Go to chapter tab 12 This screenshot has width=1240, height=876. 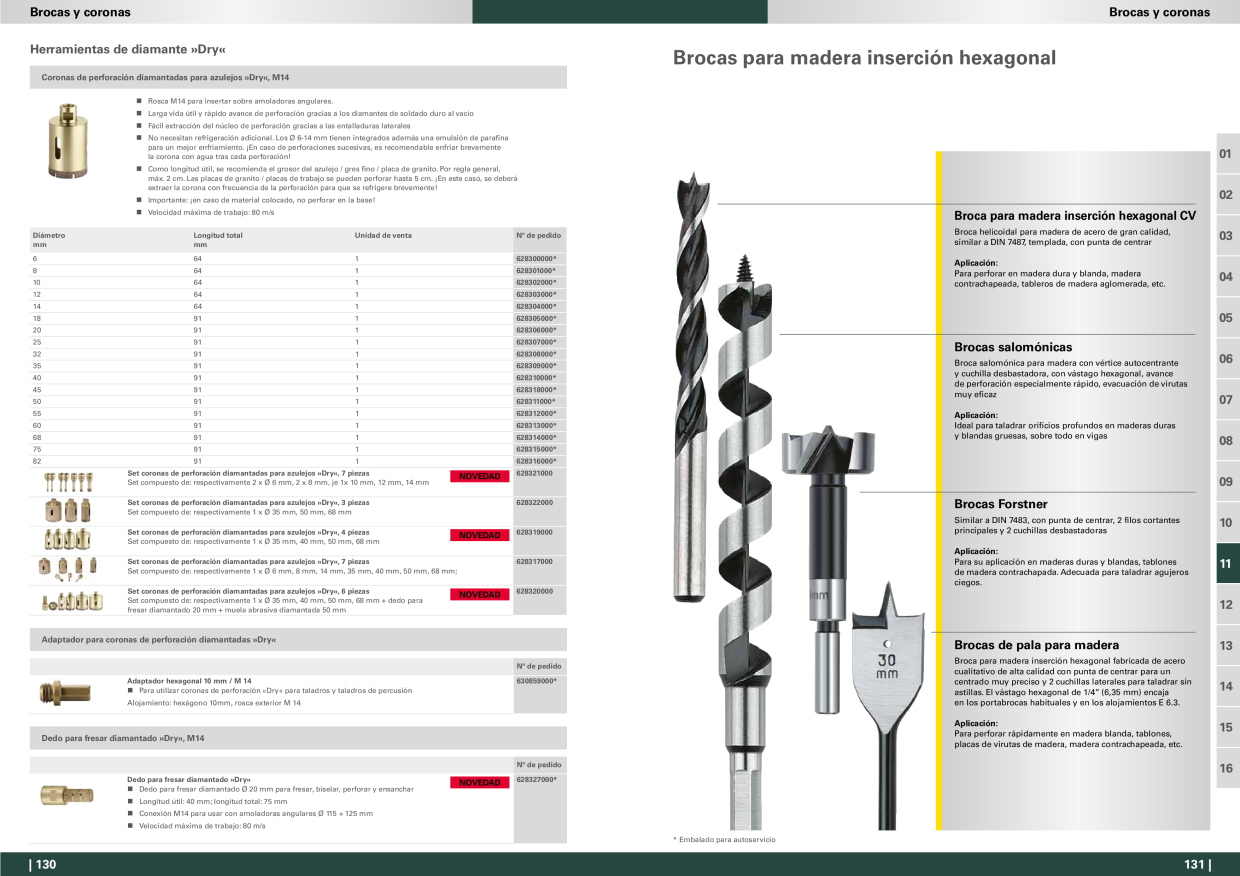tap(1227, 605)
